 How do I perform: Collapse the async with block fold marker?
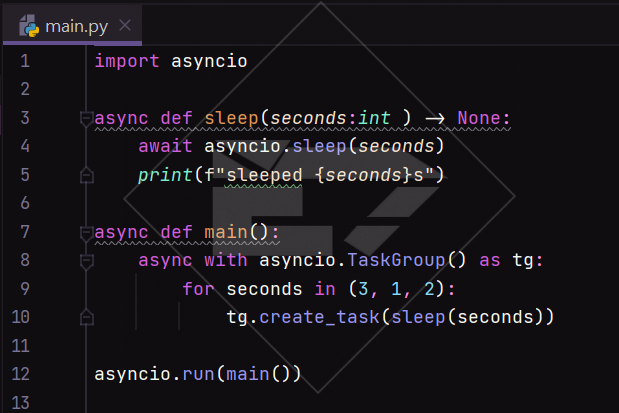[86, 261]
